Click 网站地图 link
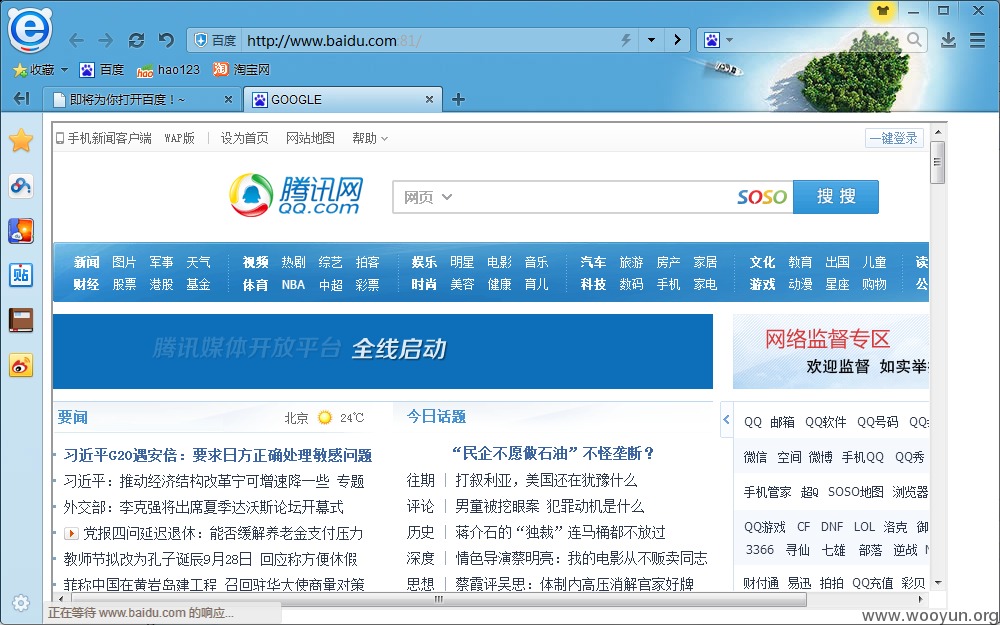 click(x=310, y=138)
